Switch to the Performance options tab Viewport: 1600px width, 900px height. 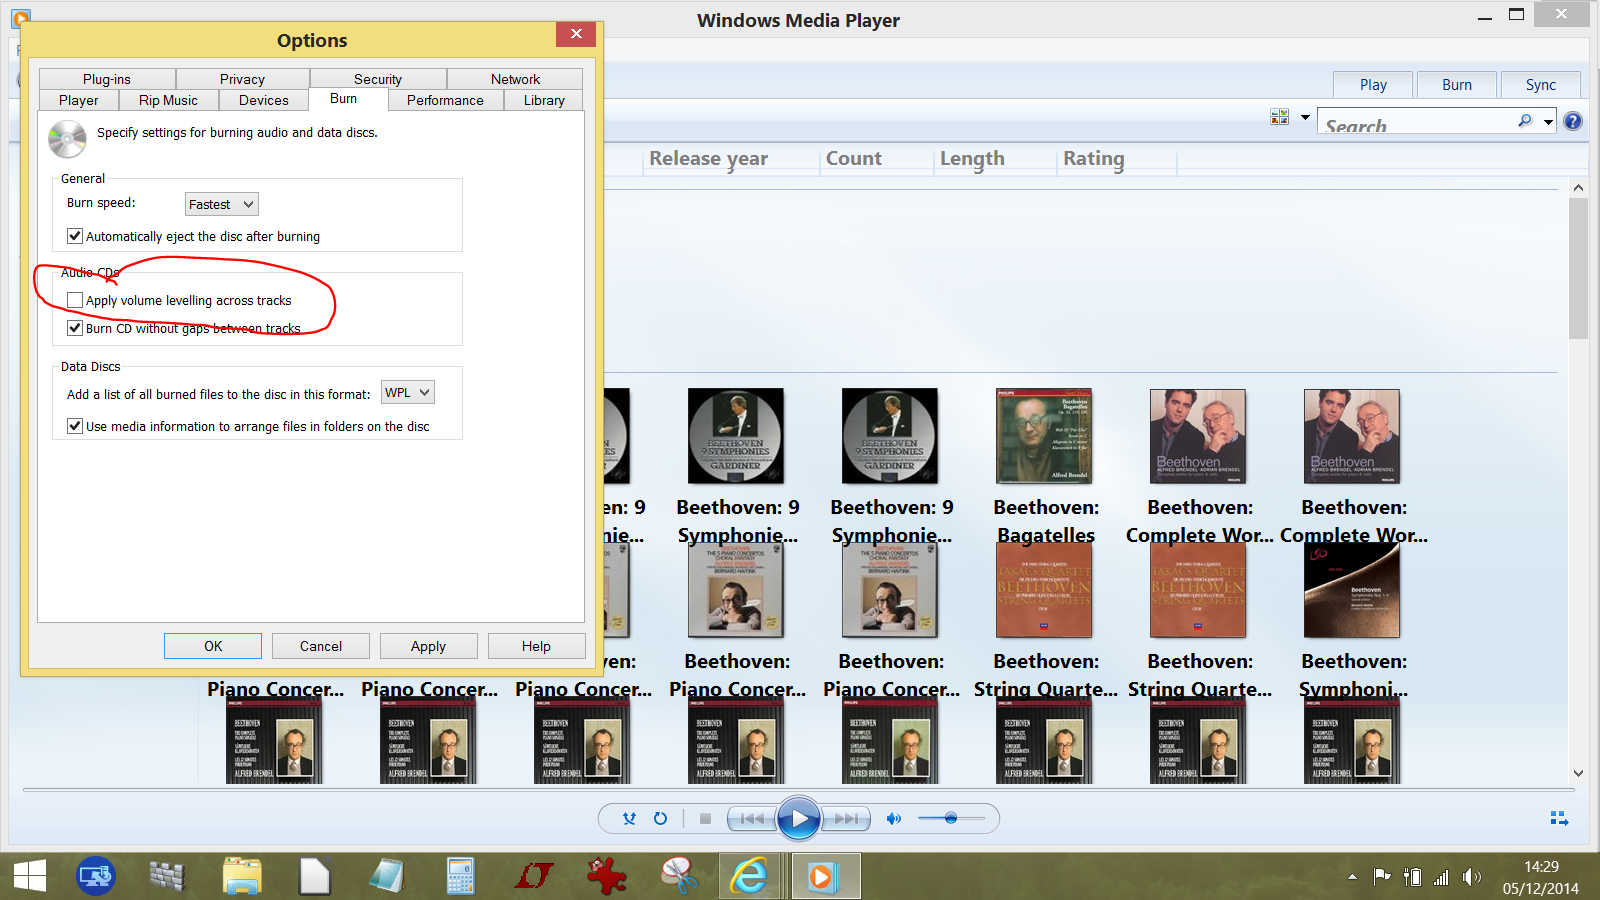tap(445, 100)
